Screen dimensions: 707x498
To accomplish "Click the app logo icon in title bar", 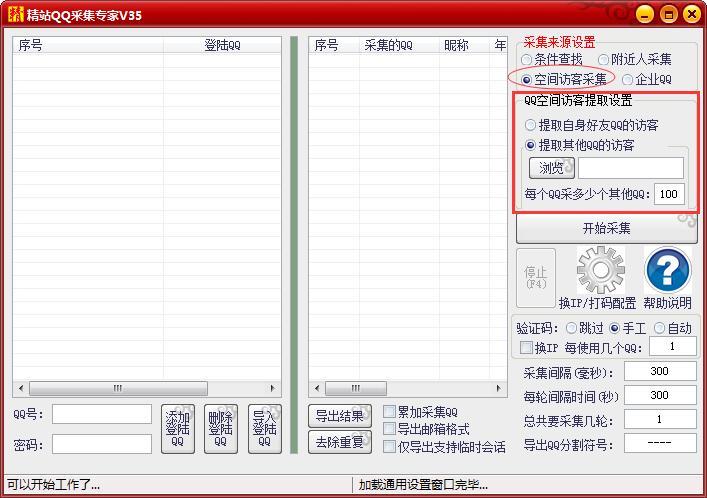I will (x=15, y=14).
